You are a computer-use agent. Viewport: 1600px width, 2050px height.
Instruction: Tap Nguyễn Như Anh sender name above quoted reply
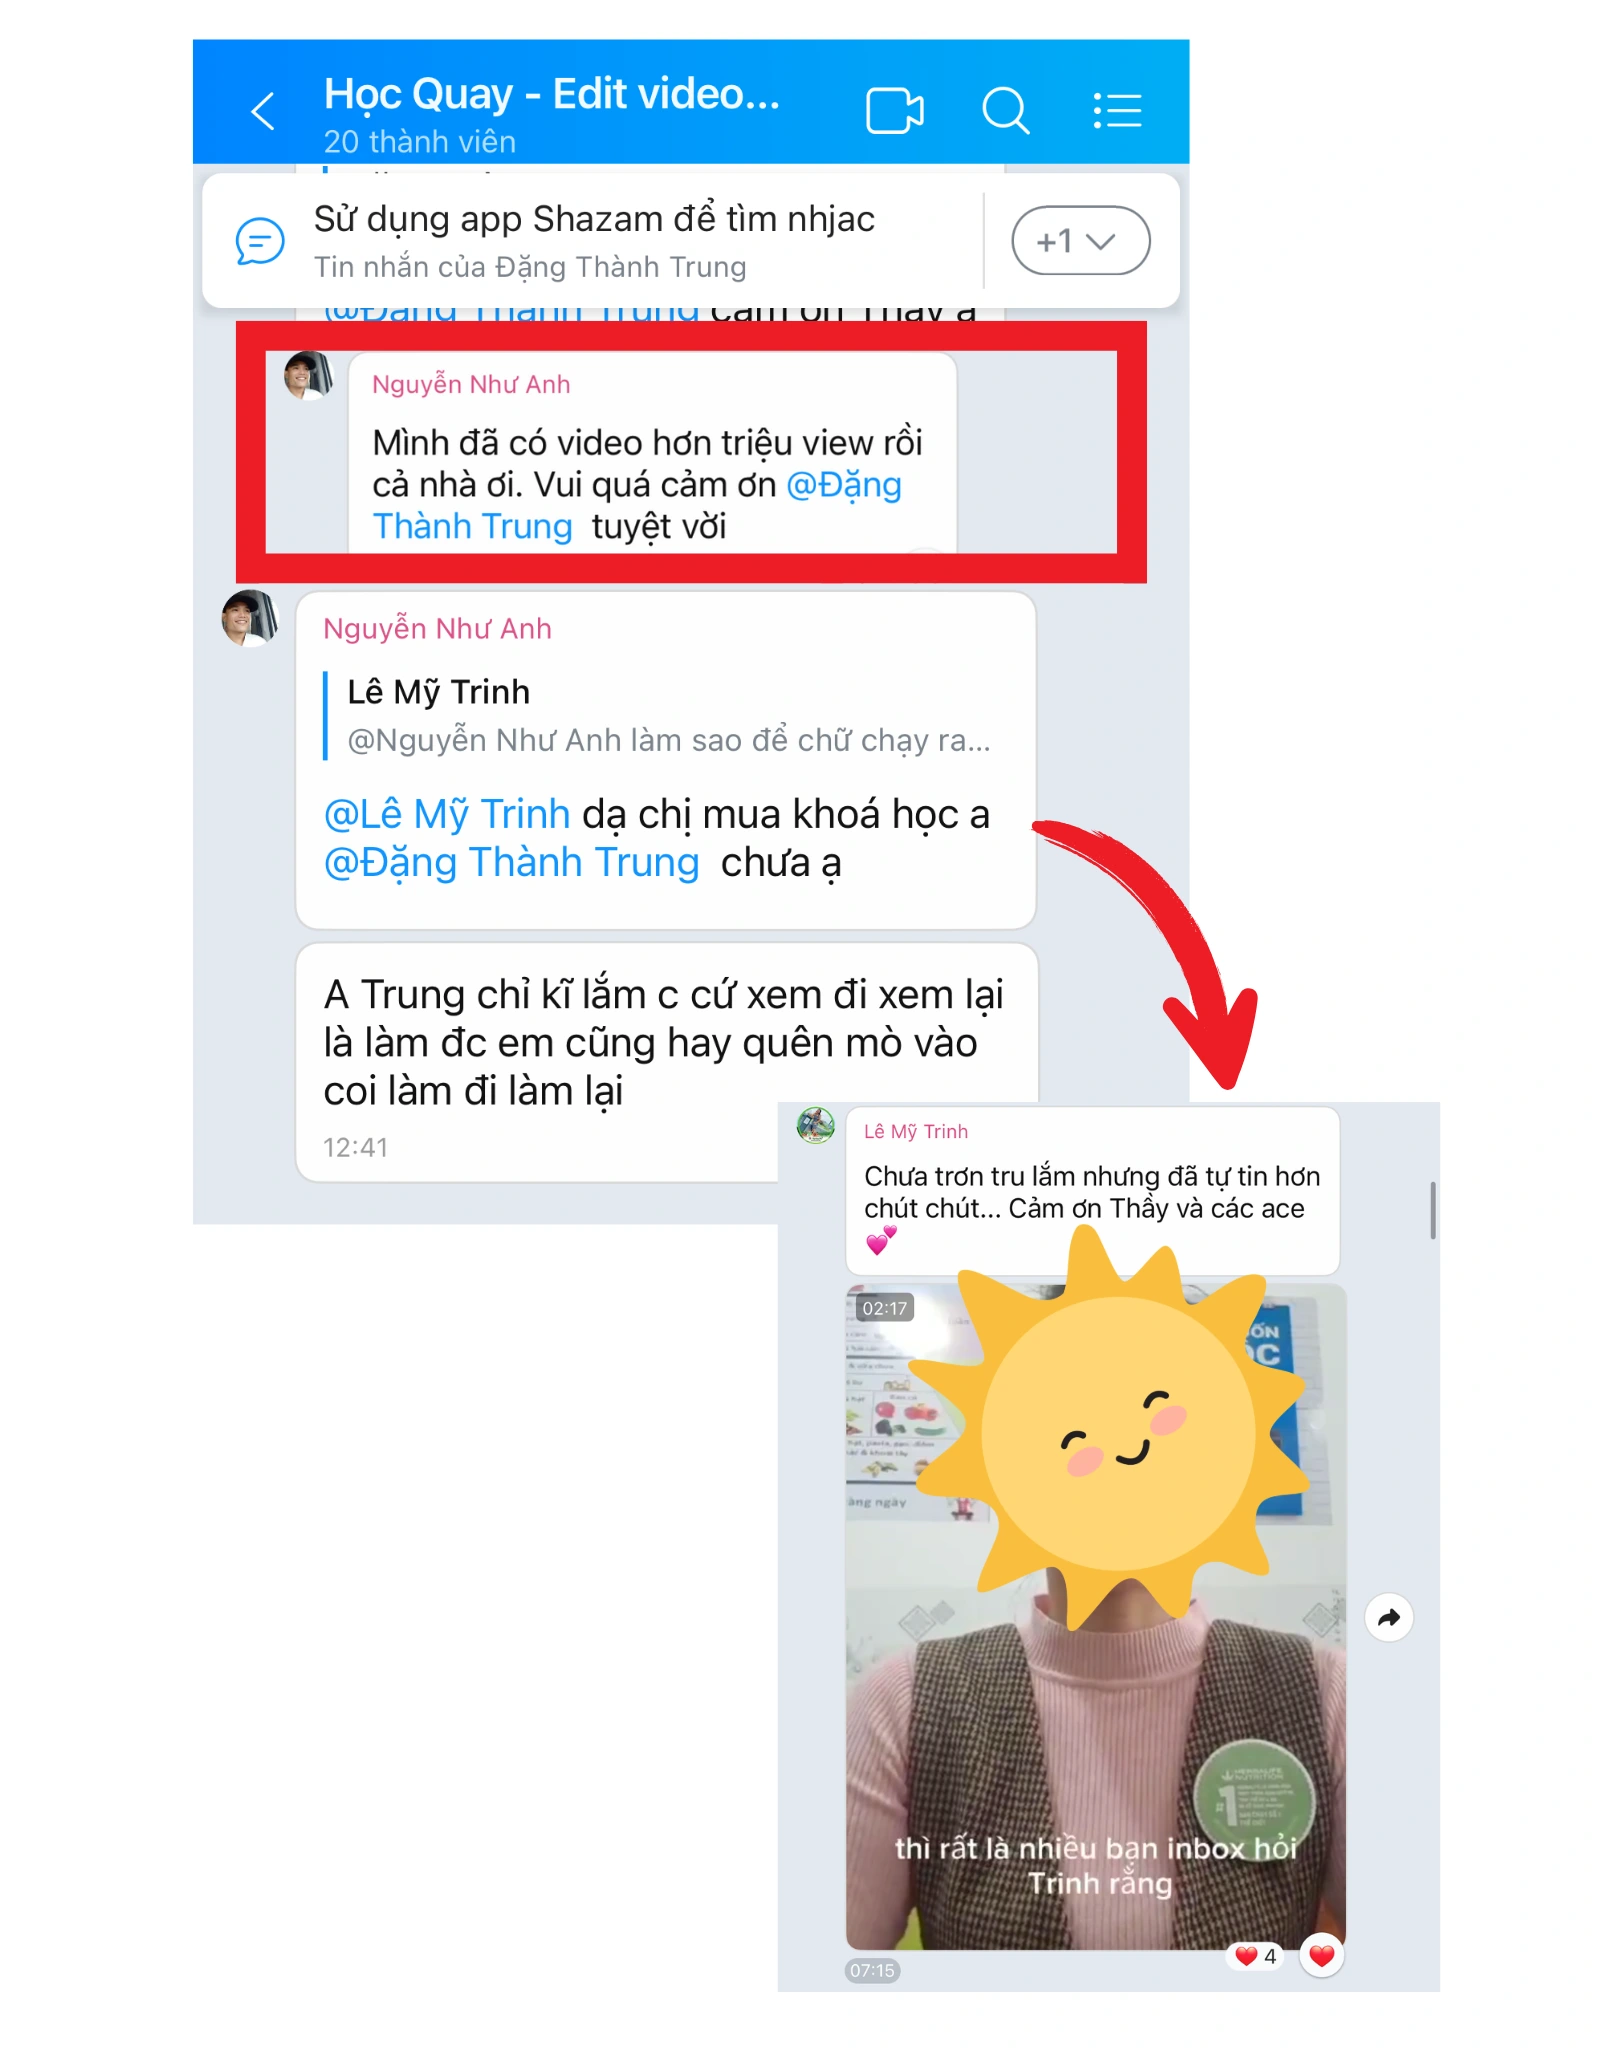(437, 629)
